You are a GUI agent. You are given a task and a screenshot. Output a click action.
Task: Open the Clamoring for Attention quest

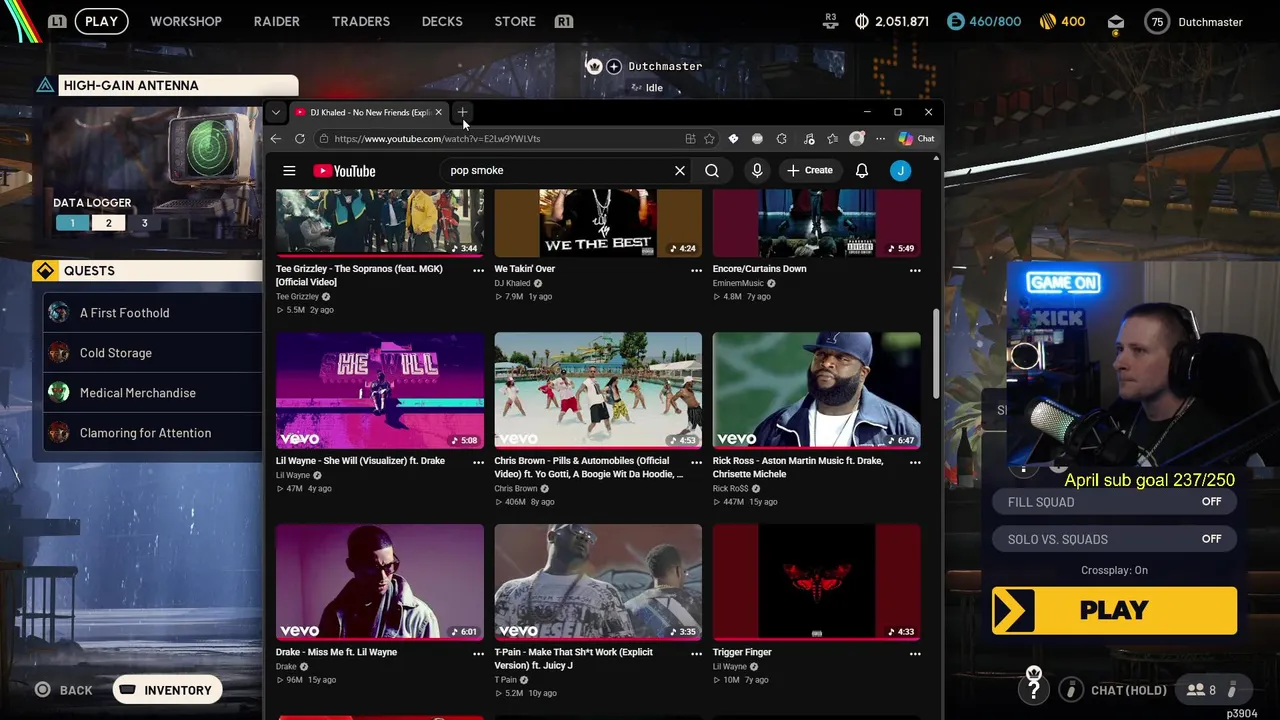(x=152, y=433)
